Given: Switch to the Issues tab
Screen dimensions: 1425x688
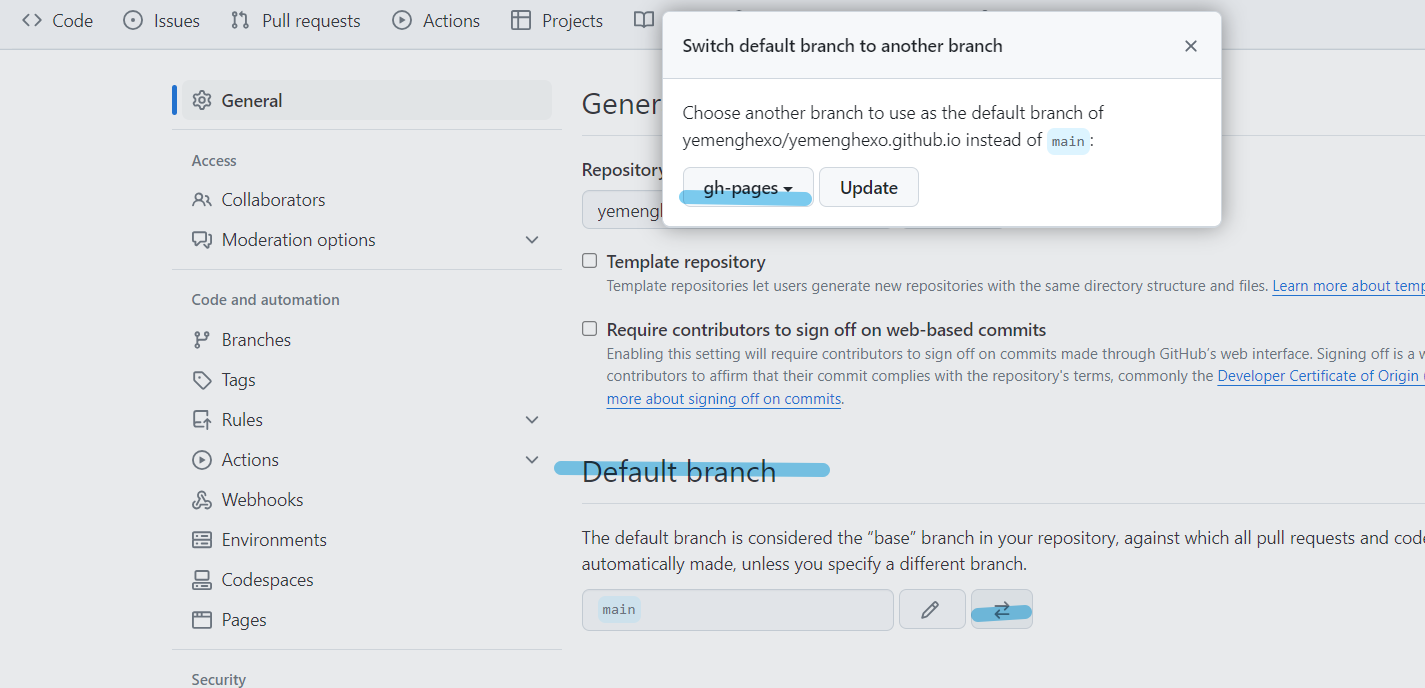Looking at the screenshot, I should [x=161, y=21].
